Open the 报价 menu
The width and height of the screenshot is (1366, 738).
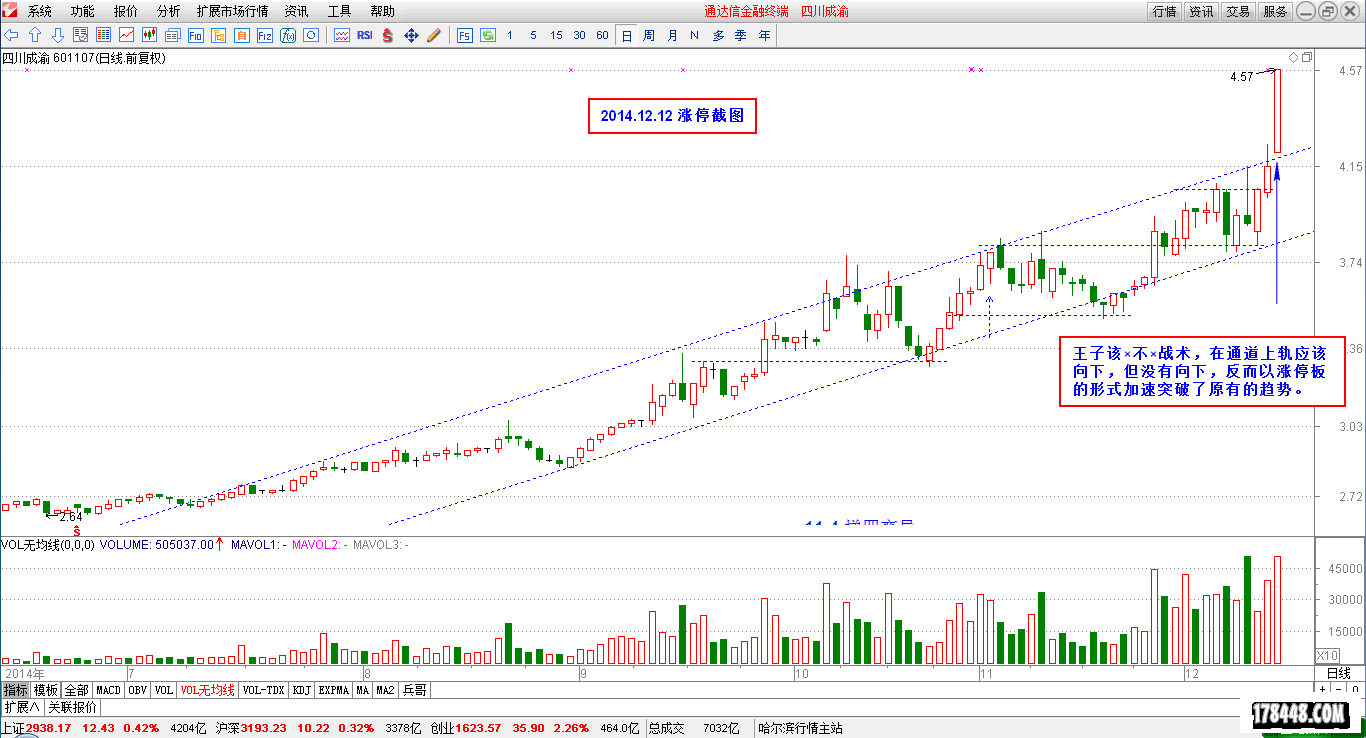[126, 11]
